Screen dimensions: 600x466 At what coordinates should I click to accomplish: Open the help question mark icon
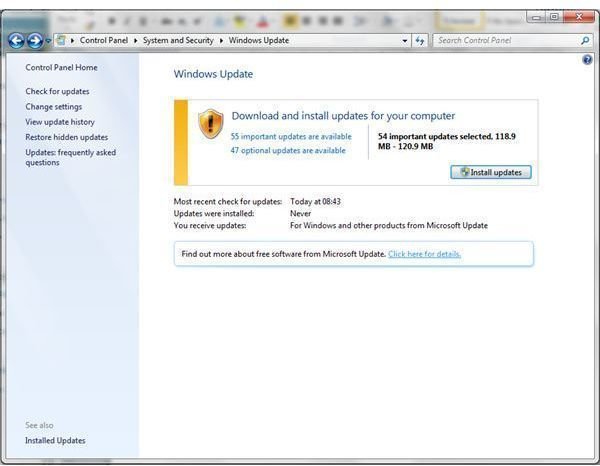click(587, 60)
